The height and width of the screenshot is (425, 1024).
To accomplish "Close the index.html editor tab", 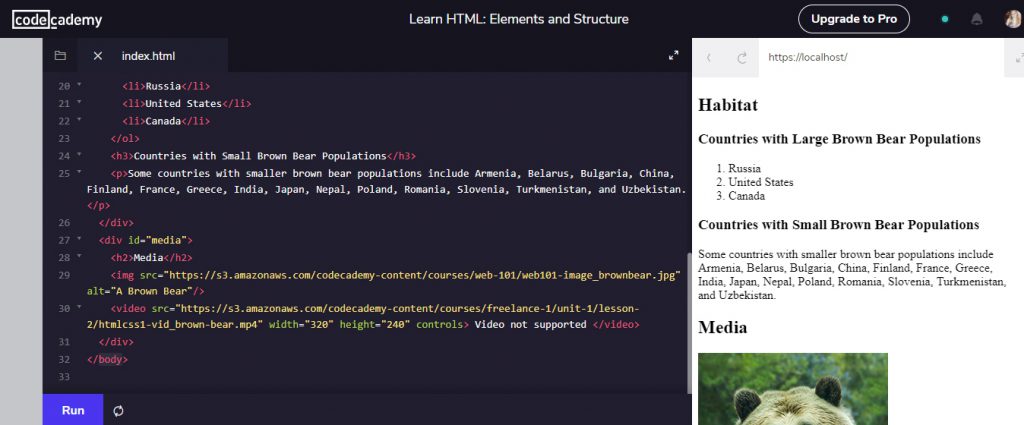I will [x=98, y=56].
